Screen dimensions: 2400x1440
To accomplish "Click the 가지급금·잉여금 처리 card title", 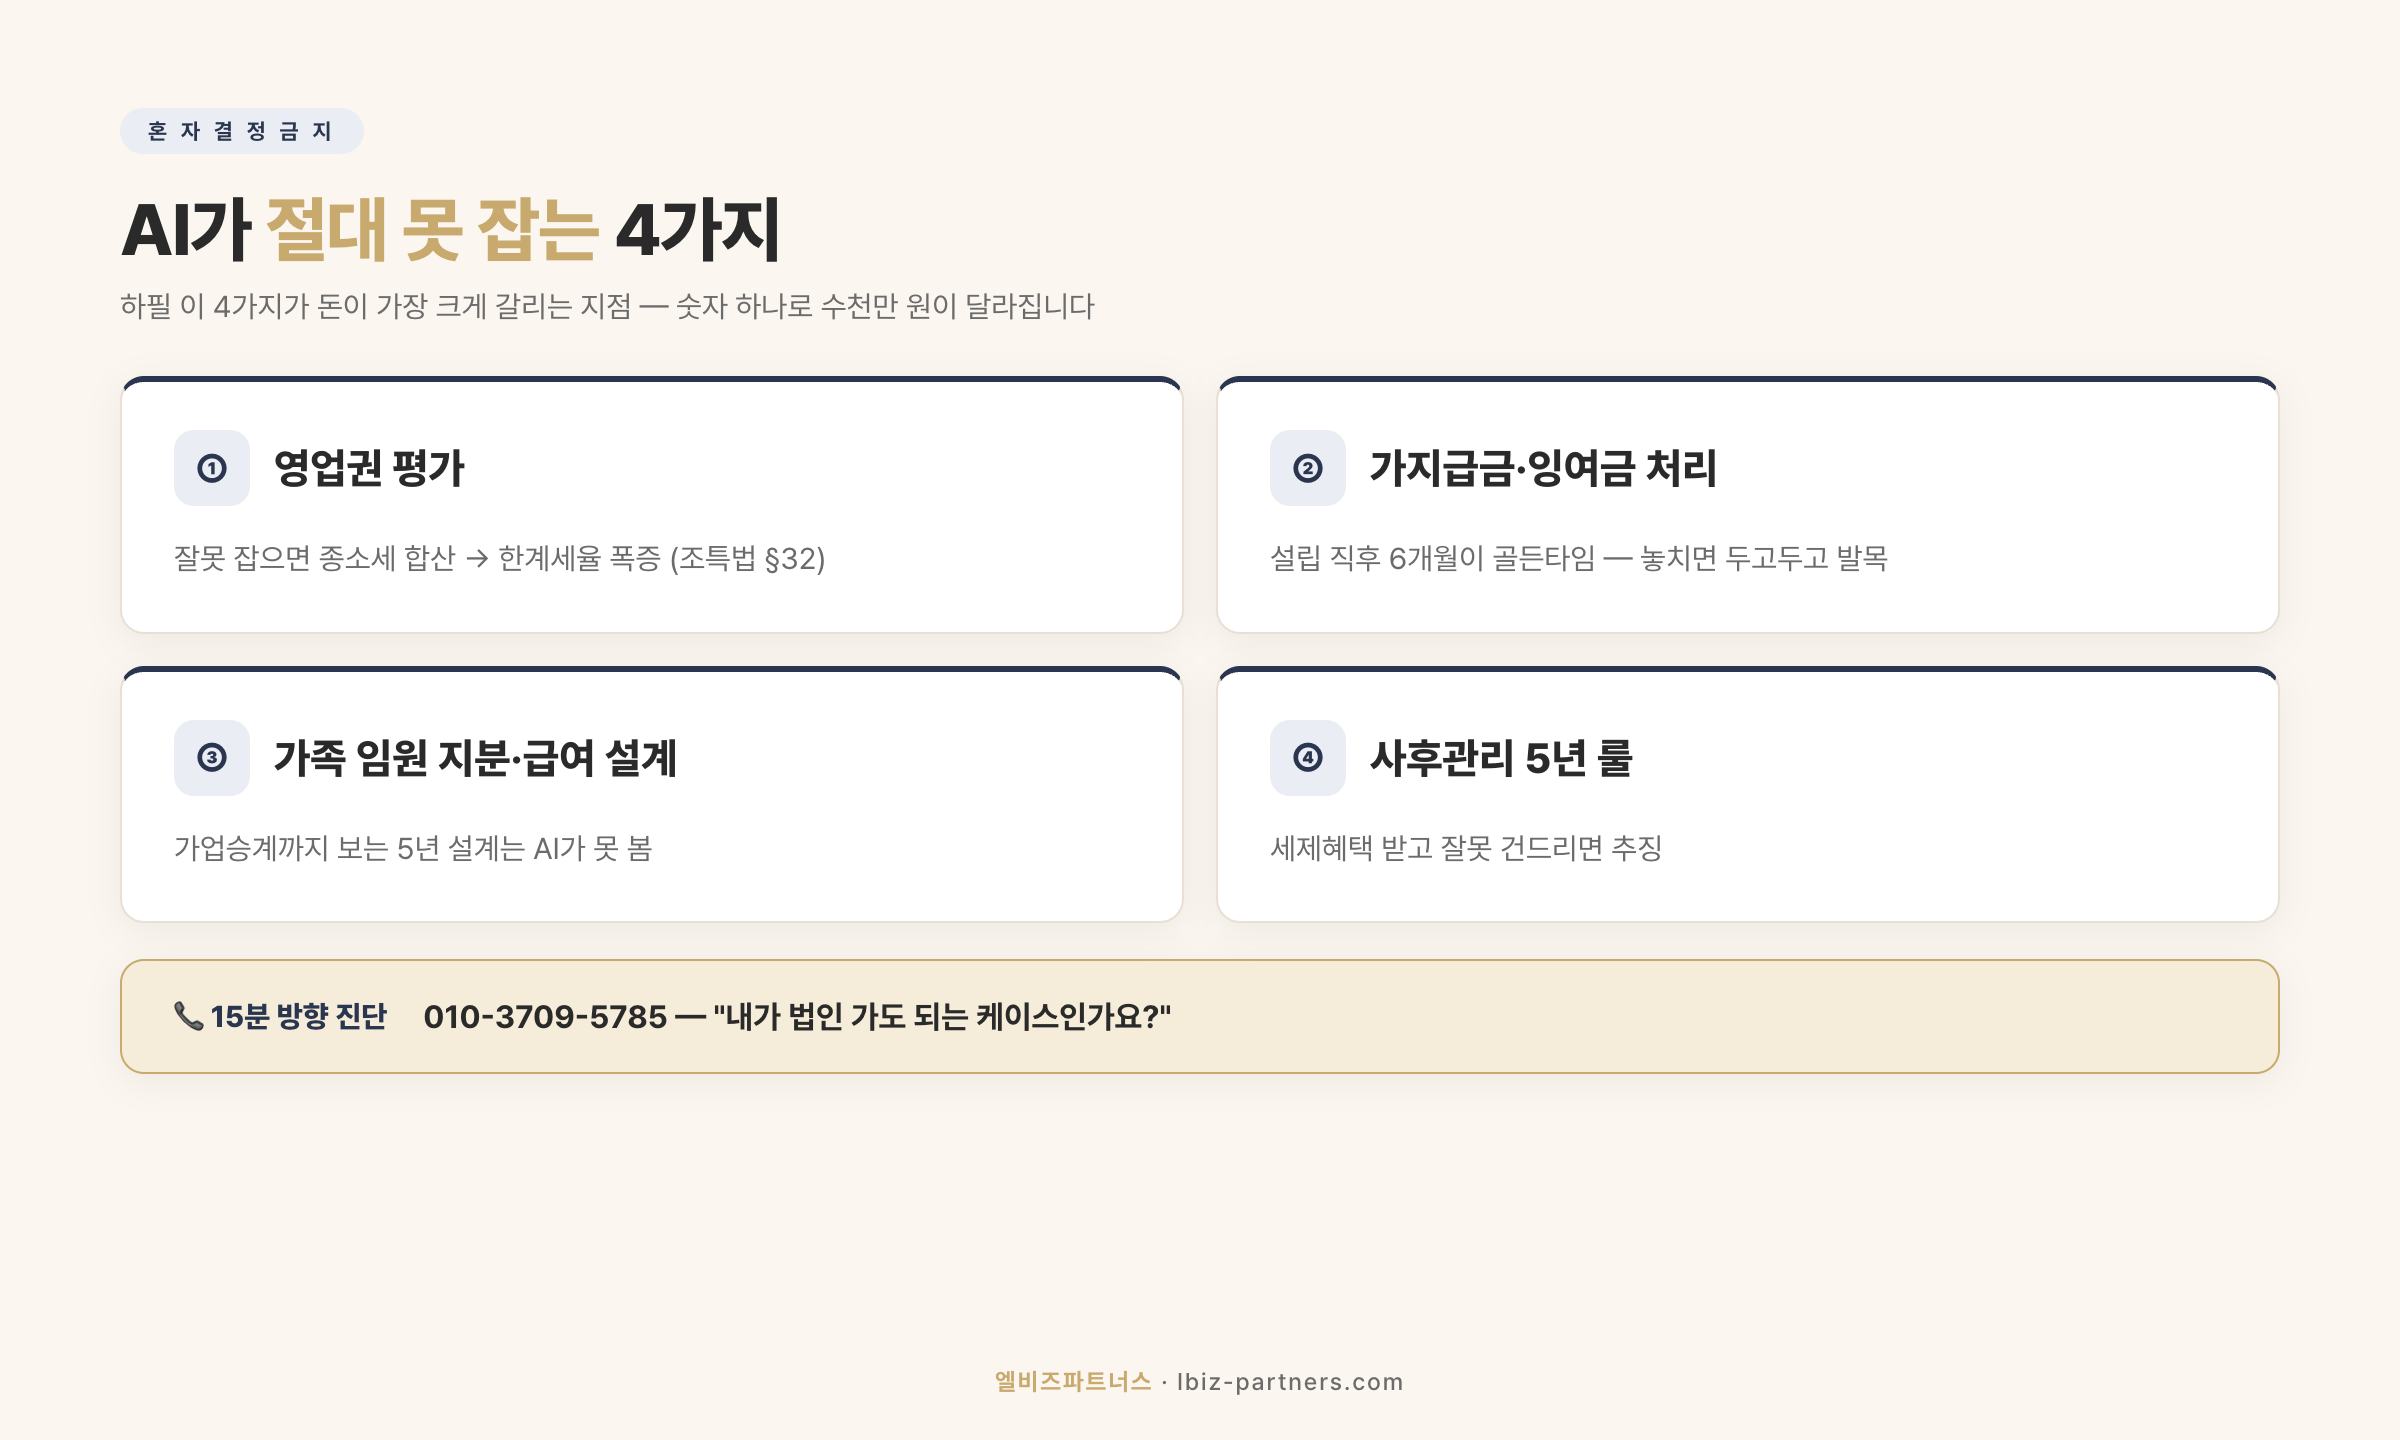I will point(1543,468).
